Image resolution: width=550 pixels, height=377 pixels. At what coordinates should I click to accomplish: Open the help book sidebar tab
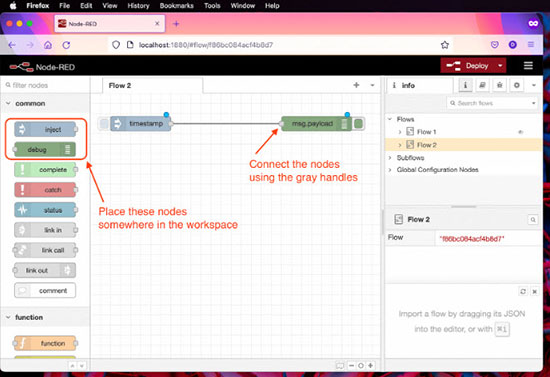[x=482, y=85]
